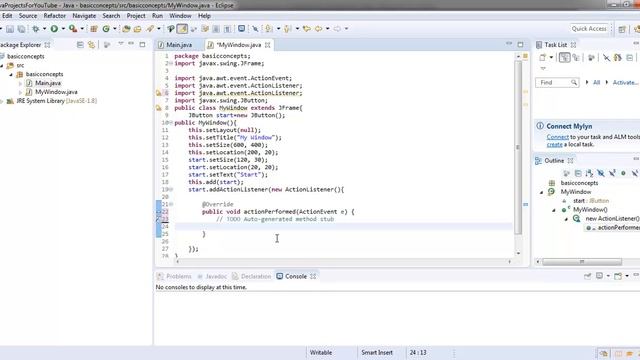Collapse the src folder in Package Explorer
This screenshot has height=360, width=640.
click(2, 65)
